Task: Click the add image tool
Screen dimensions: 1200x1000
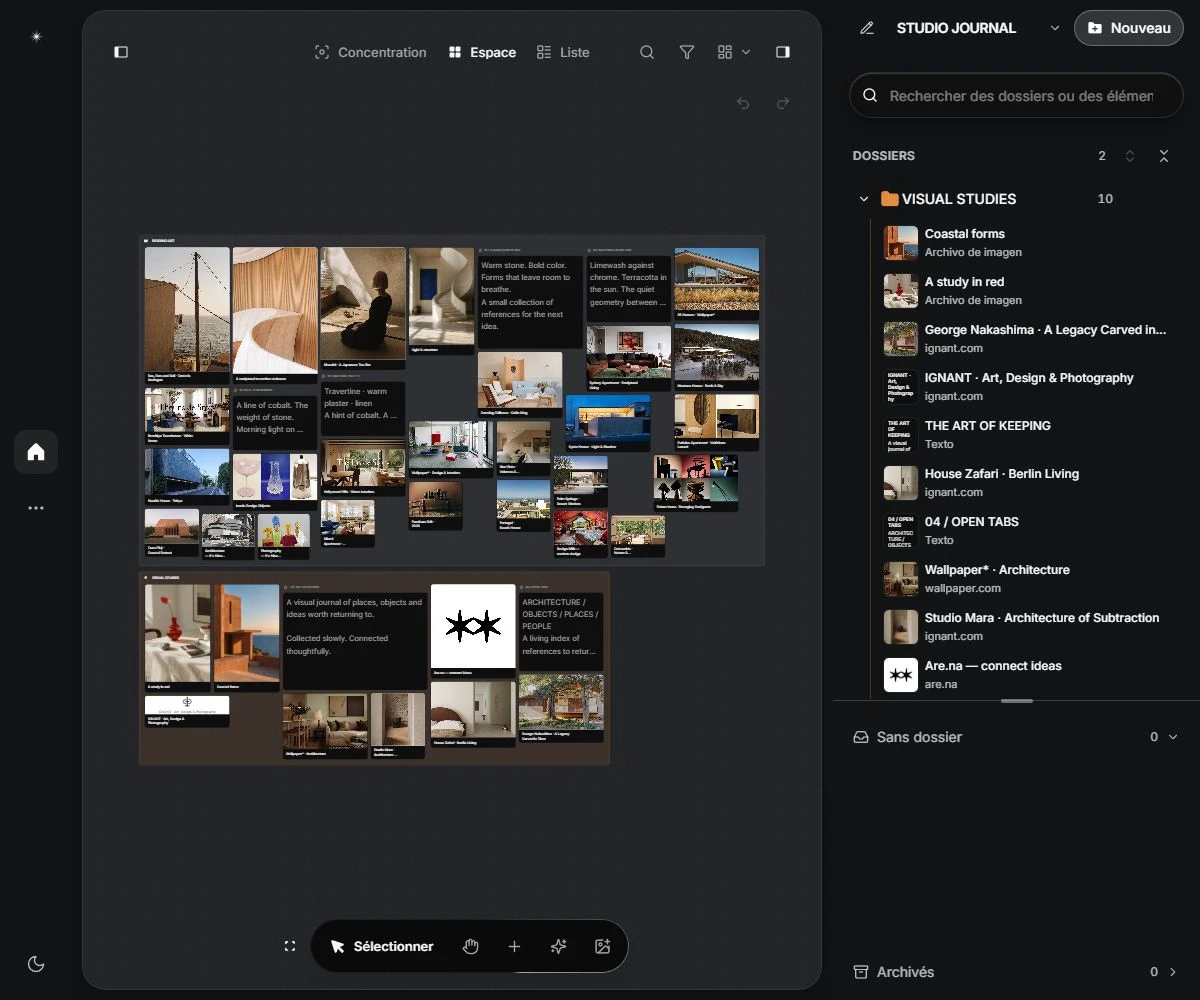Action: point(602,946)
